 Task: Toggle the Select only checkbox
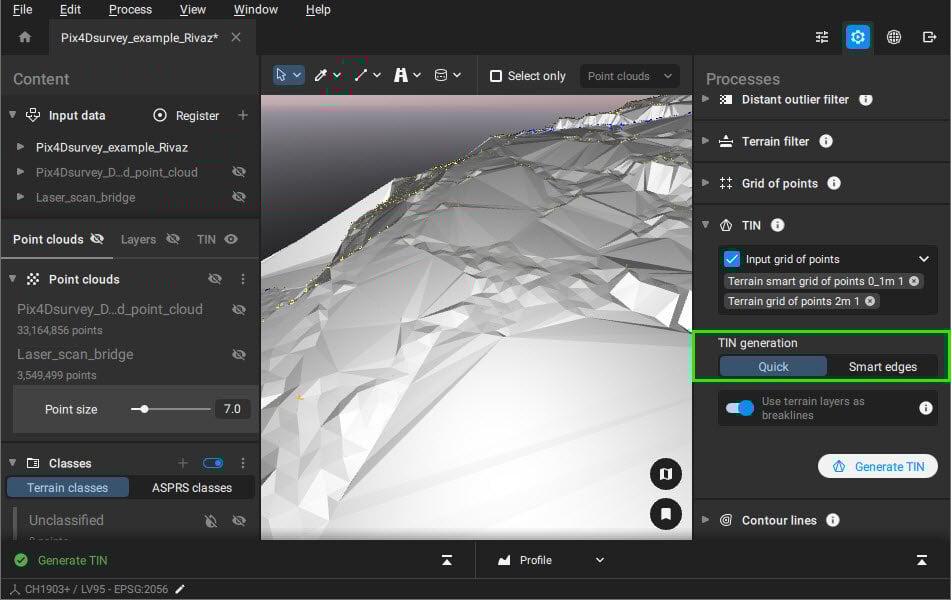[496, 76]
